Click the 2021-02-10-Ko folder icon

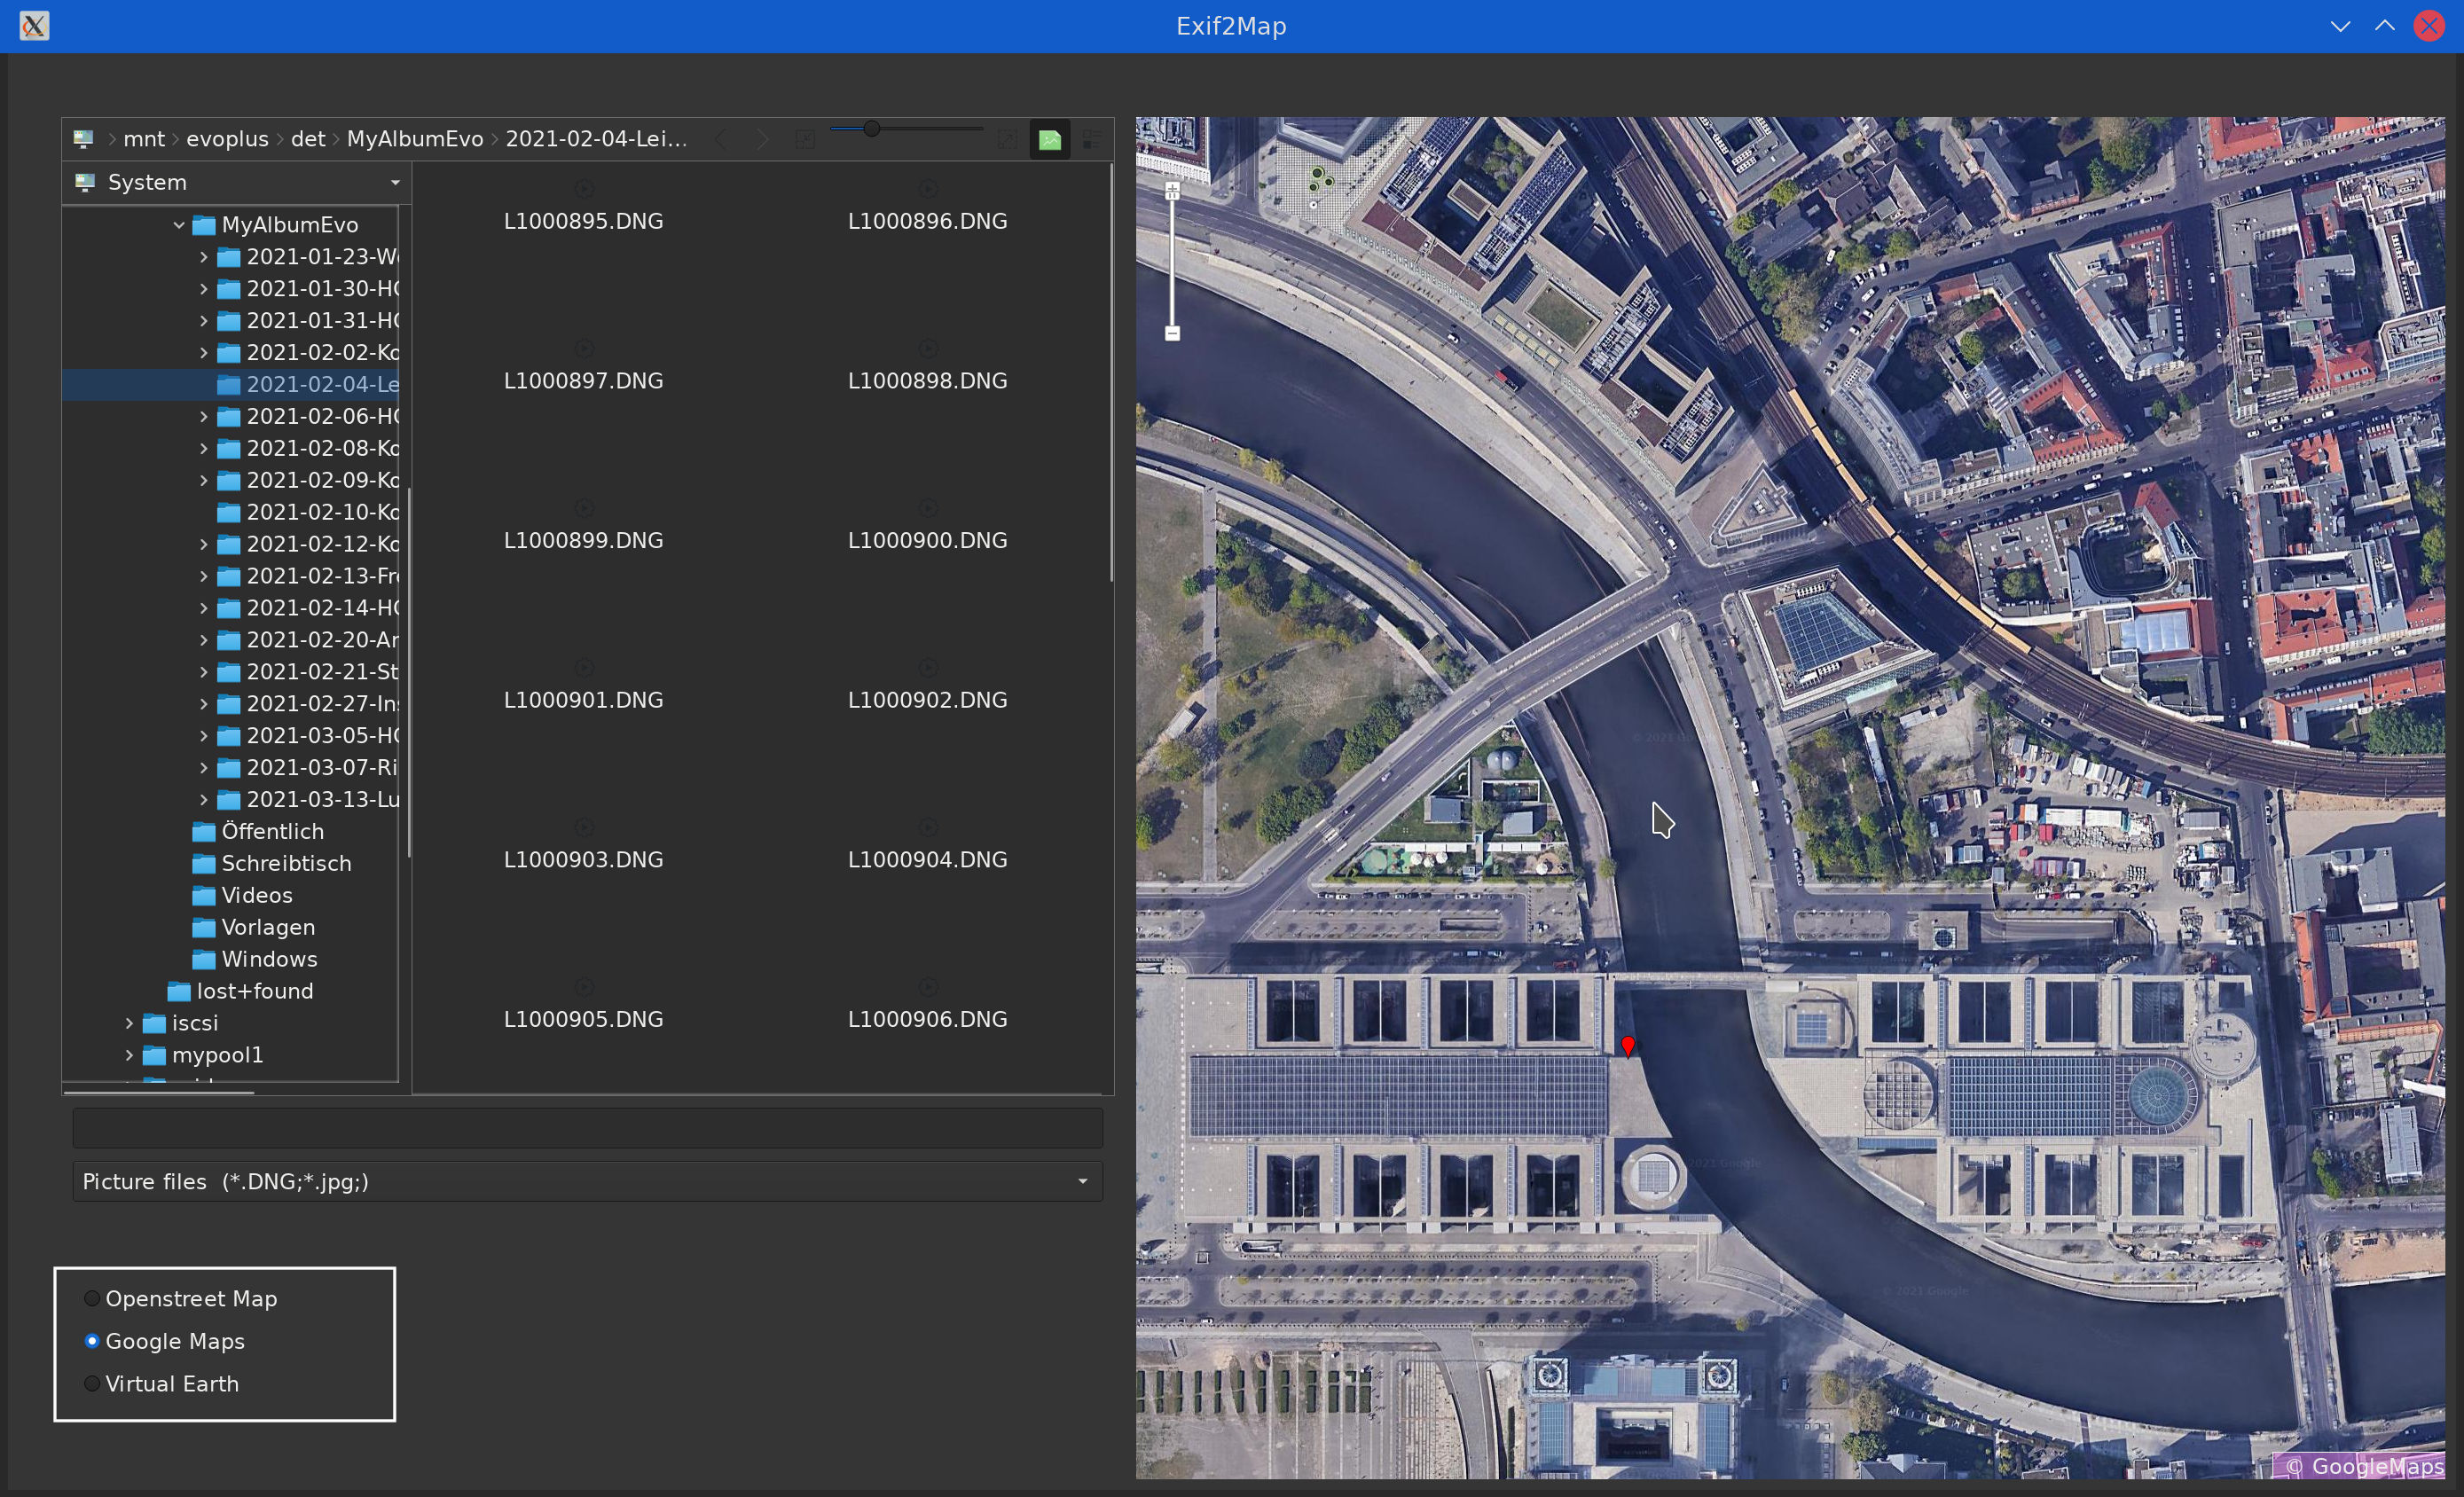click(x=229, y=513)
